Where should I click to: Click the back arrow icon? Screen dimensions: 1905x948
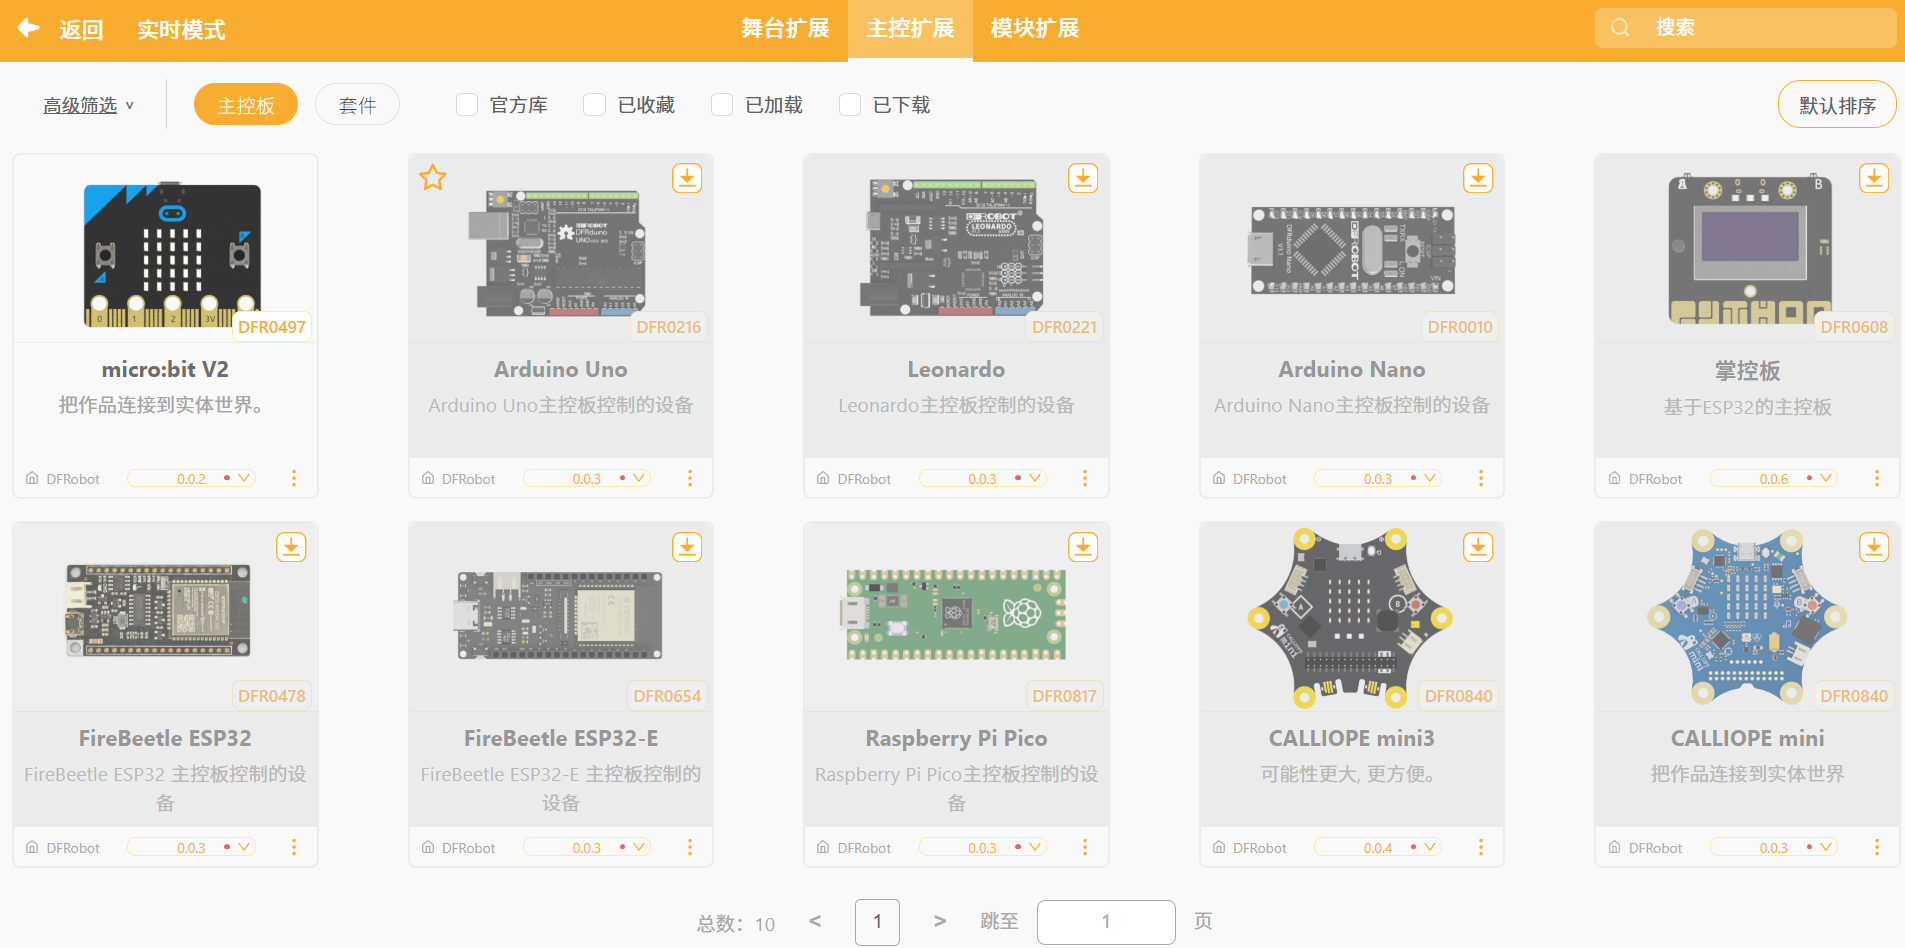(x=29, y=28)
